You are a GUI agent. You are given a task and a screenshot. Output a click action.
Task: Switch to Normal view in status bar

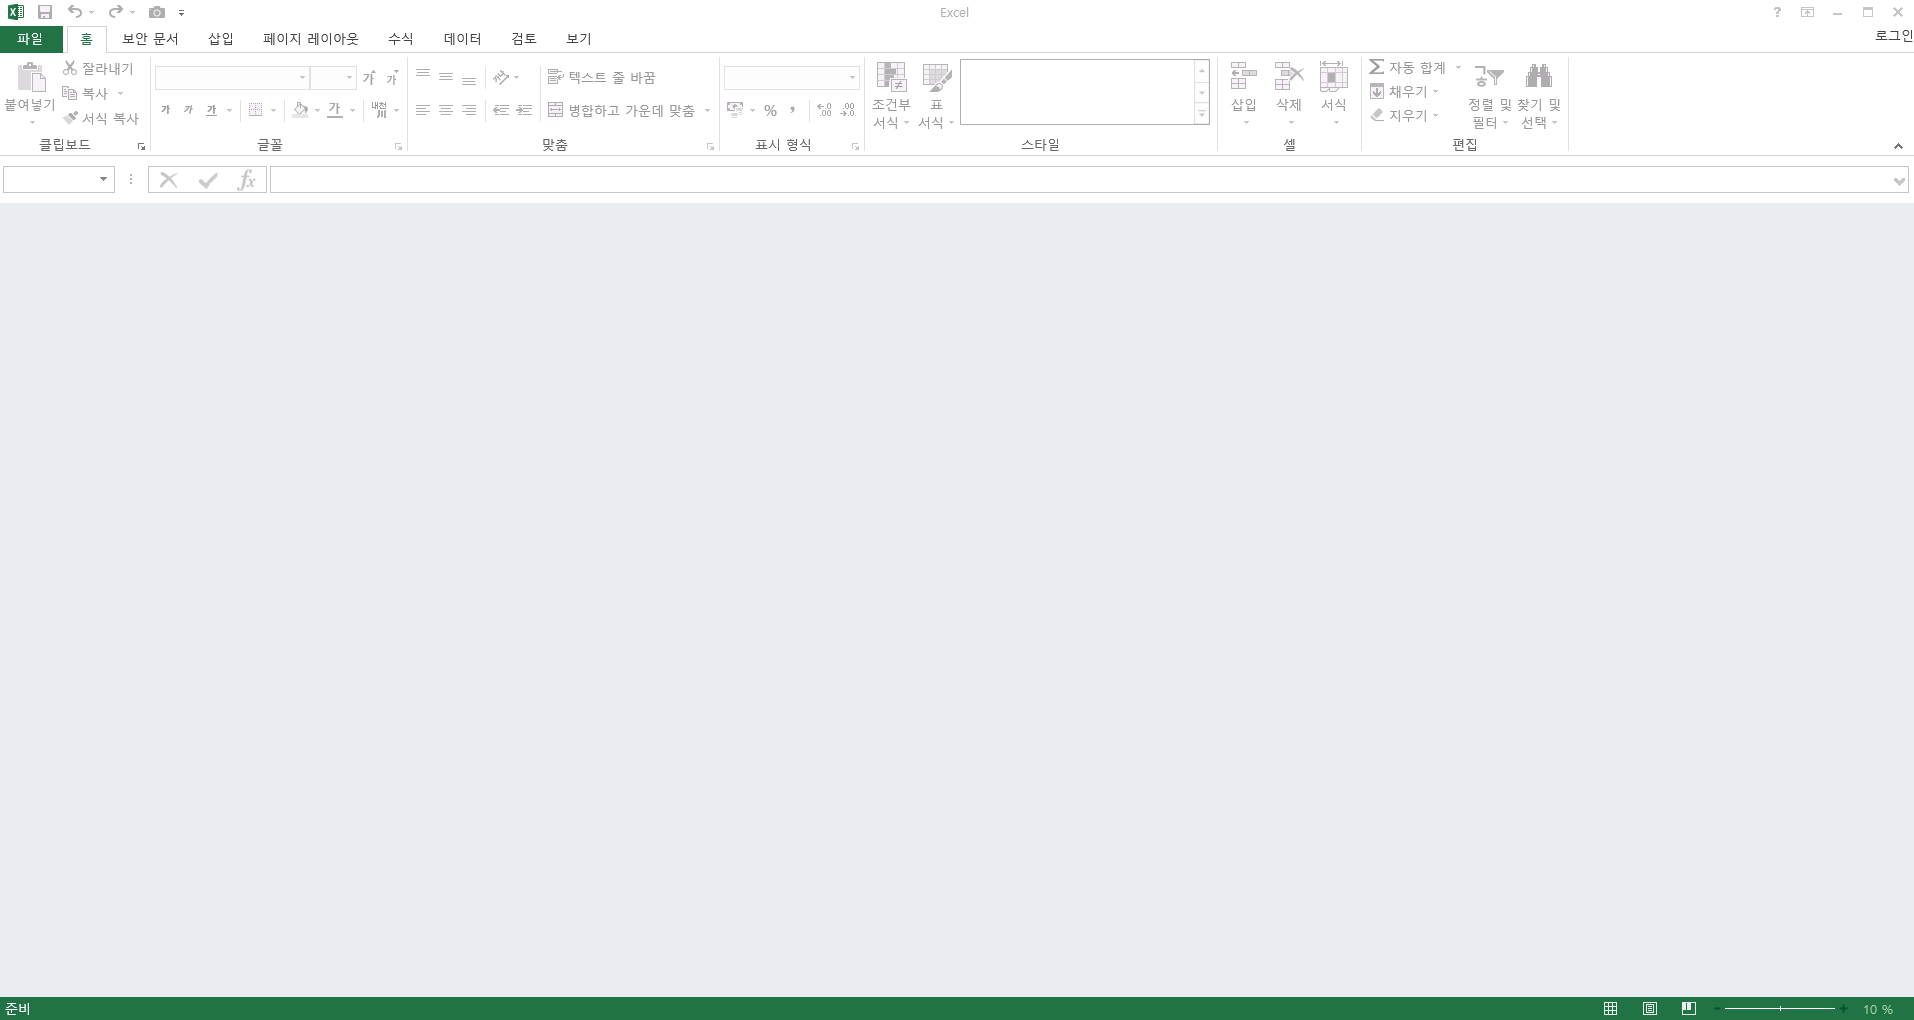pos(1610,1009)
